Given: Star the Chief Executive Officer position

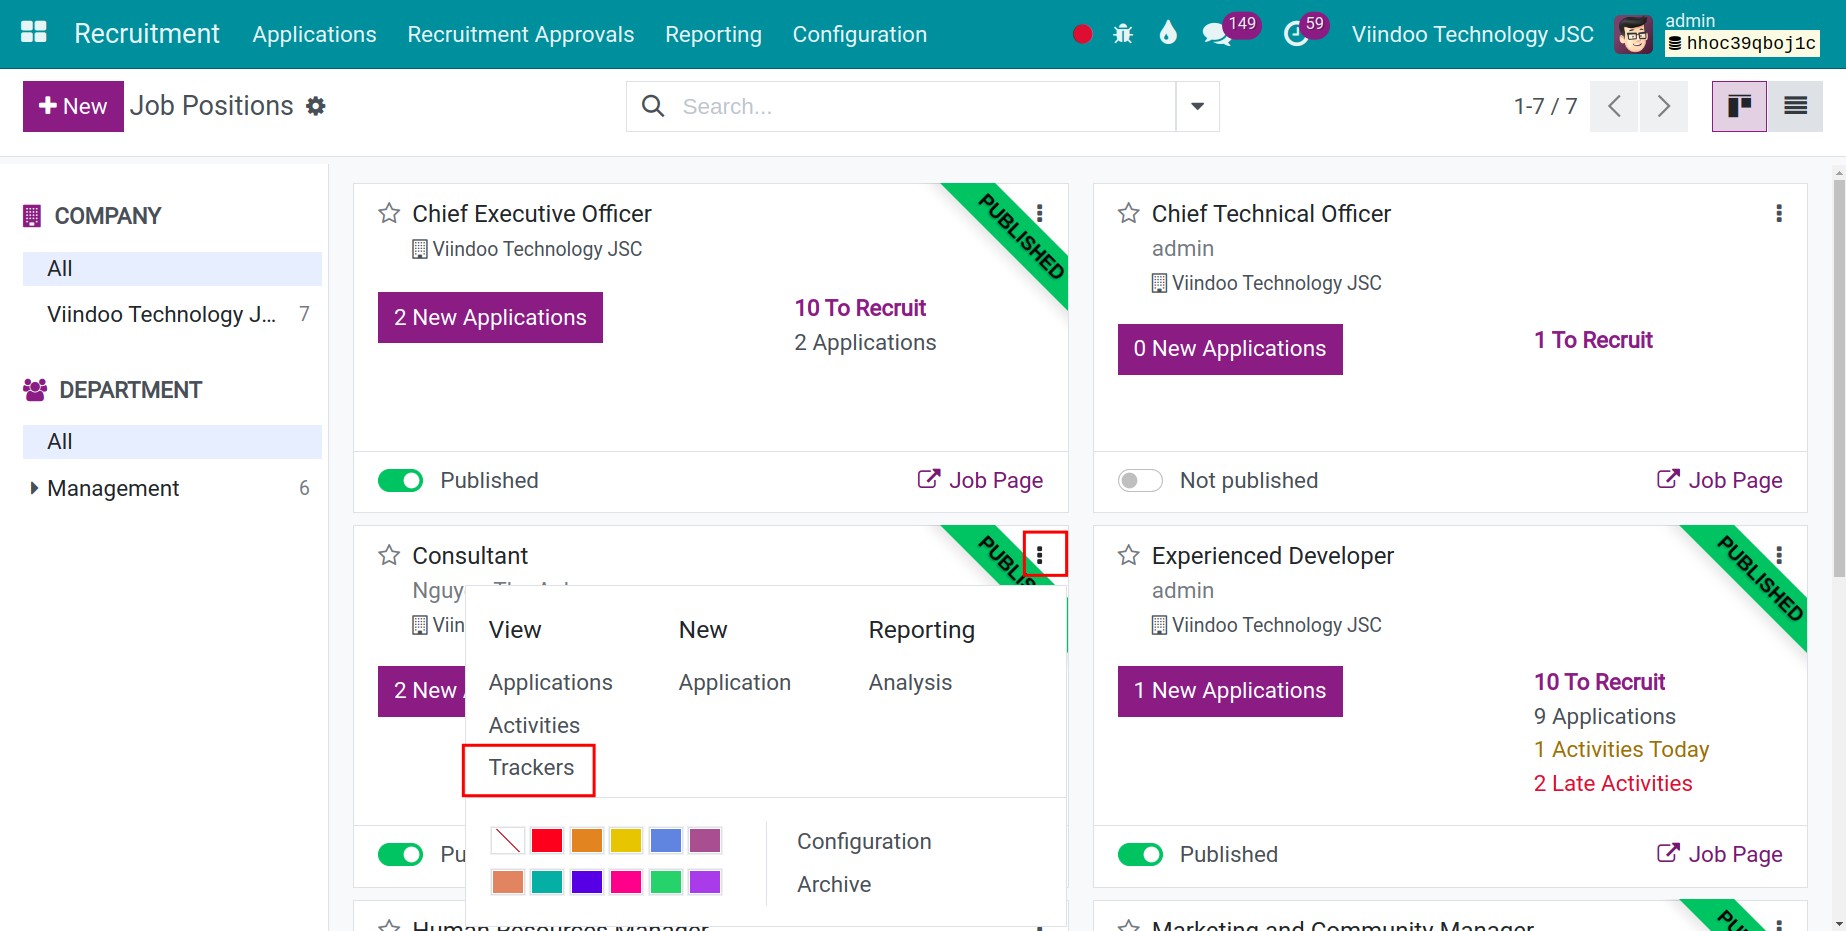Looking at the screenshot, I should [x=389, y=213].
